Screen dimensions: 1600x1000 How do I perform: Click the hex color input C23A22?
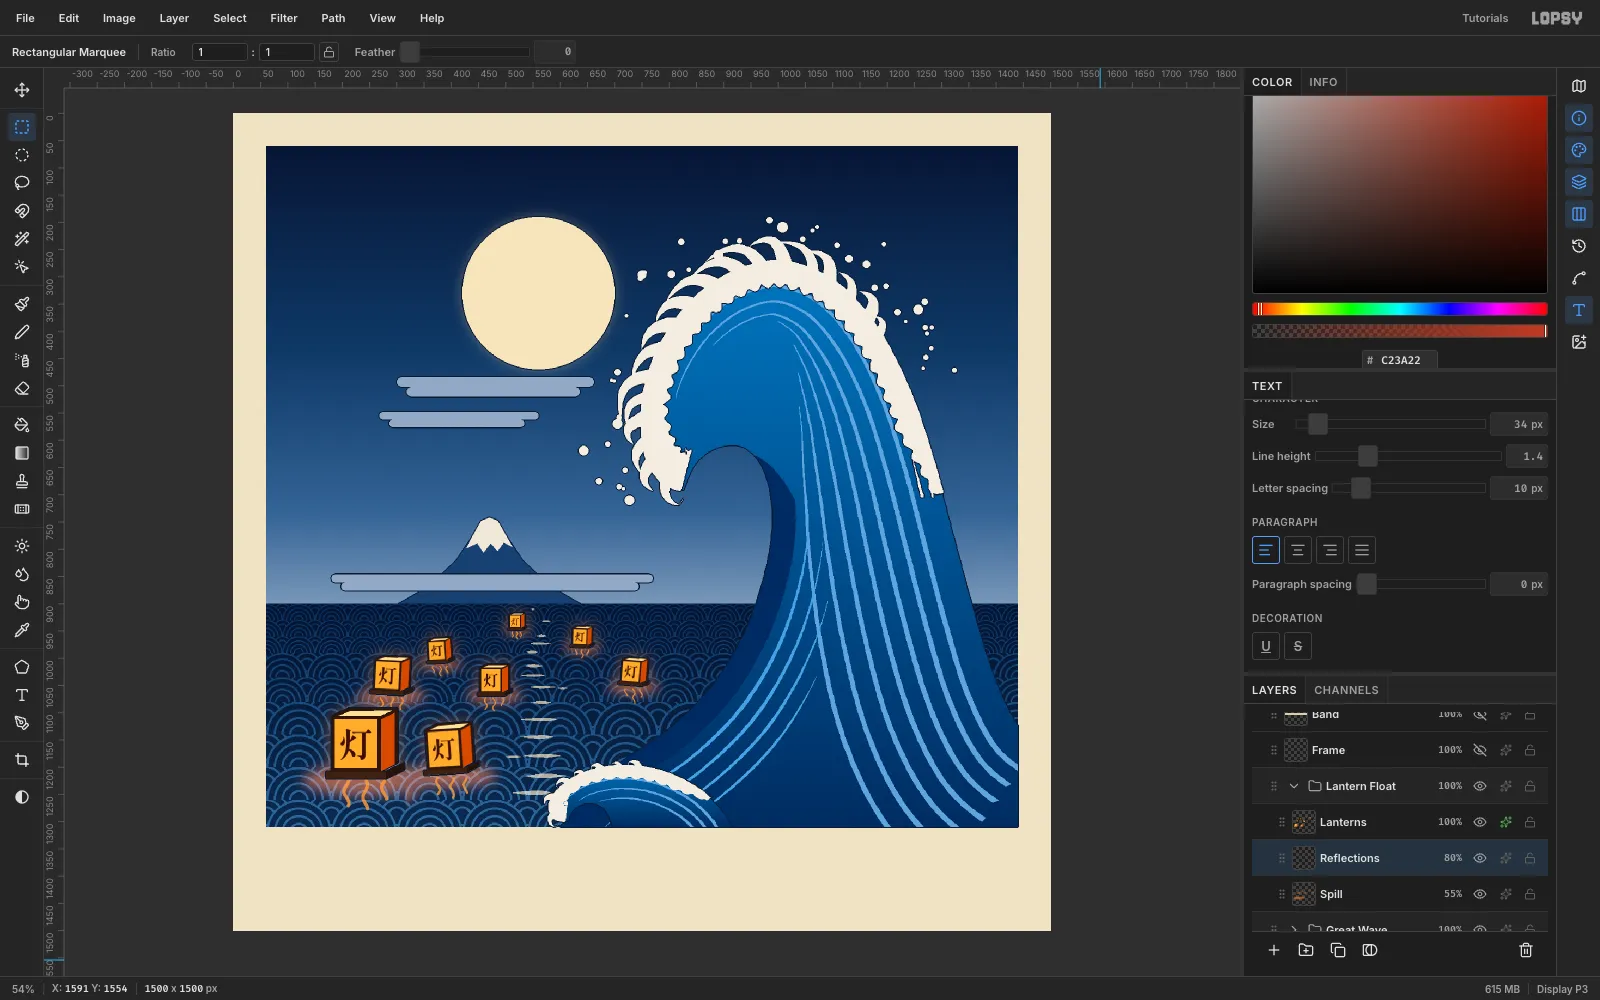1400,360
